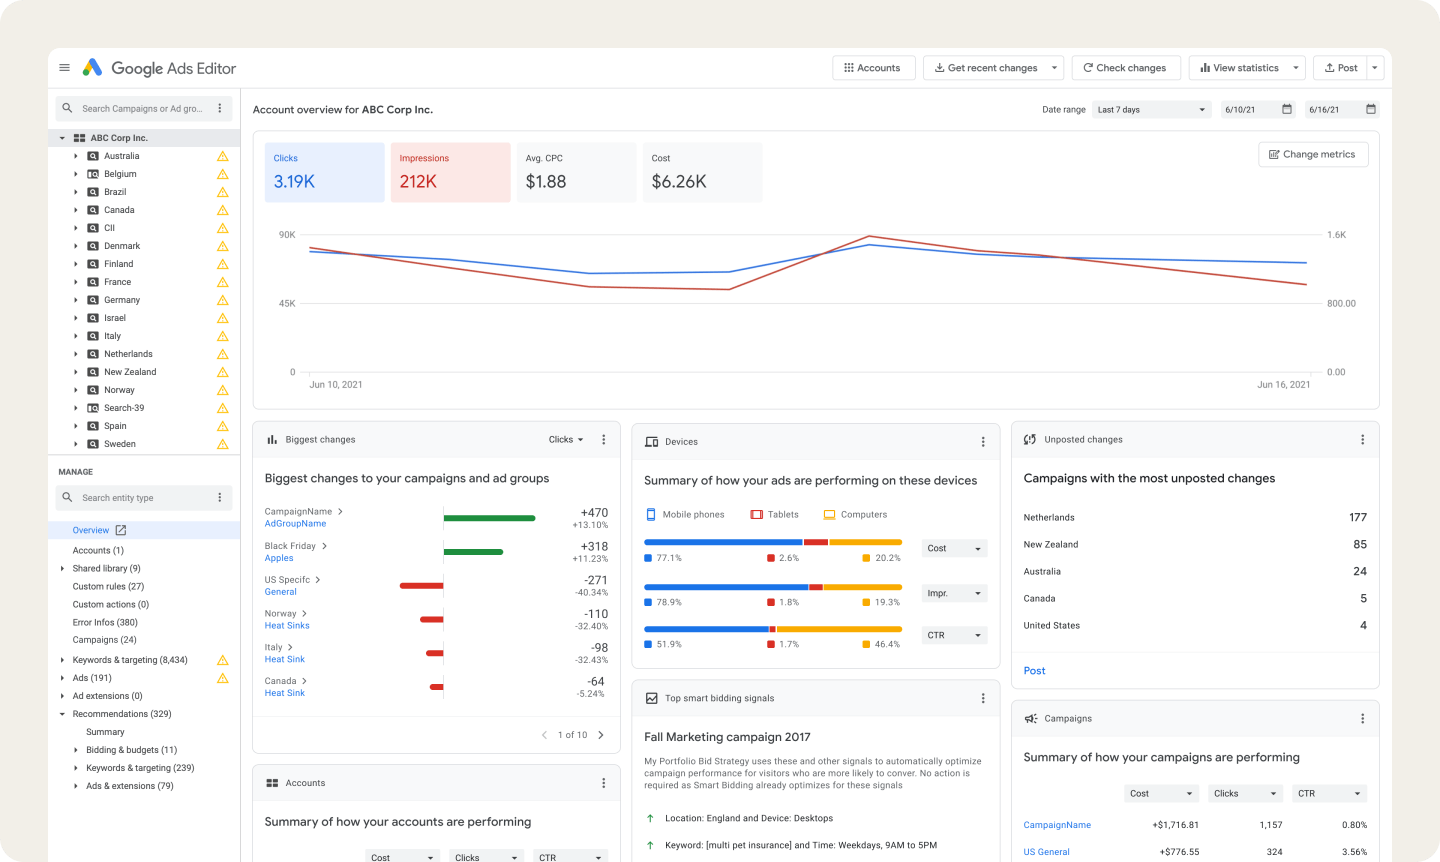Screen dimensions: 1440x862
Task: Click the Post link in Unposted changes
Action: pyautogui.click(x=1034, y=670)
